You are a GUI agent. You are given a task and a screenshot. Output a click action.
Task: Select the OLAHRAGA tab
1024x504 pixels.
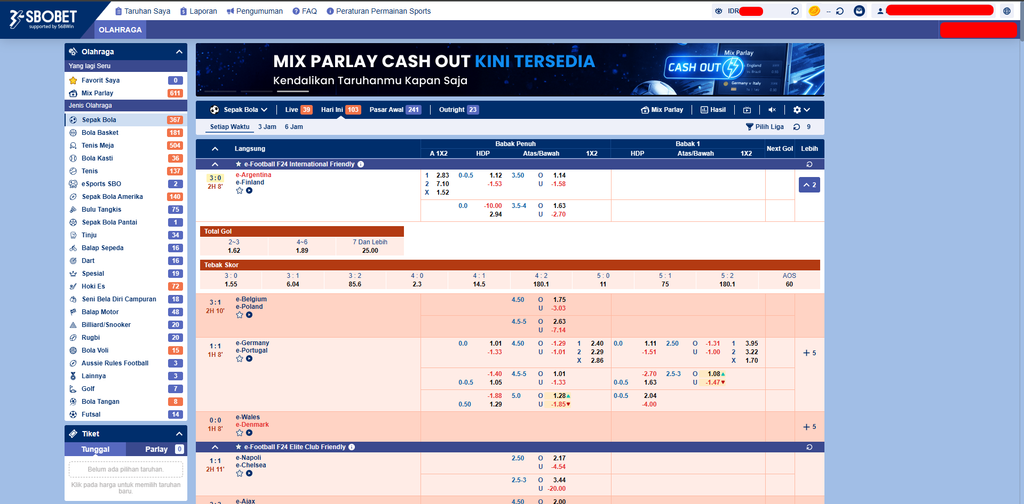click(121, 30)
